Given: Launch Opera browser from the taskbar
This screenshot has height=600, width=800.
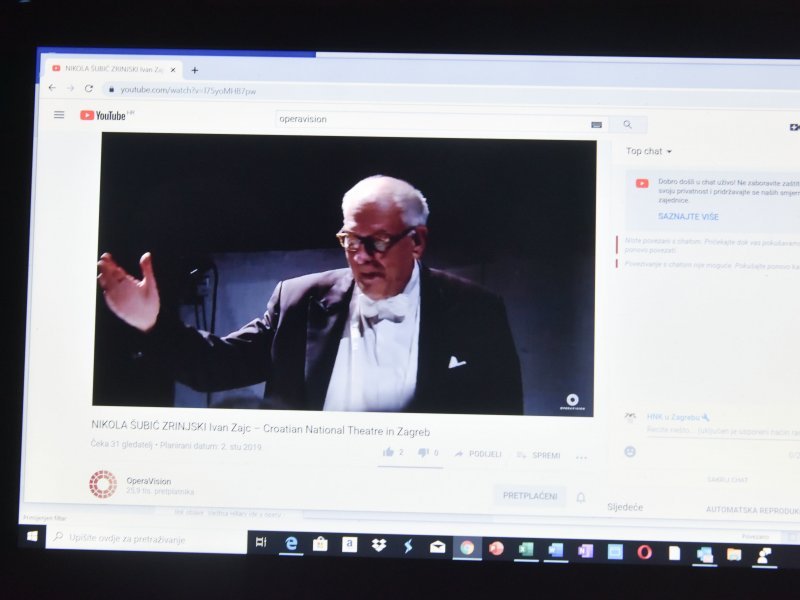Looking at the screenshot, I should tap(644, 552).
